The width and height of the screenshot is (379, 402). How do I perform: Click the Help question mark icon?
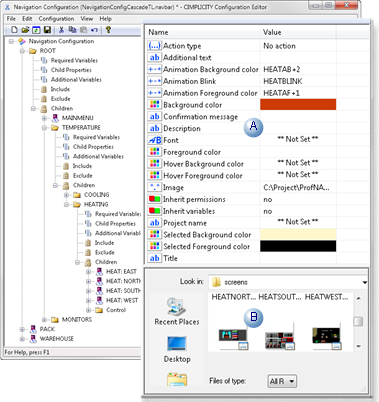(x=108, y=30)
